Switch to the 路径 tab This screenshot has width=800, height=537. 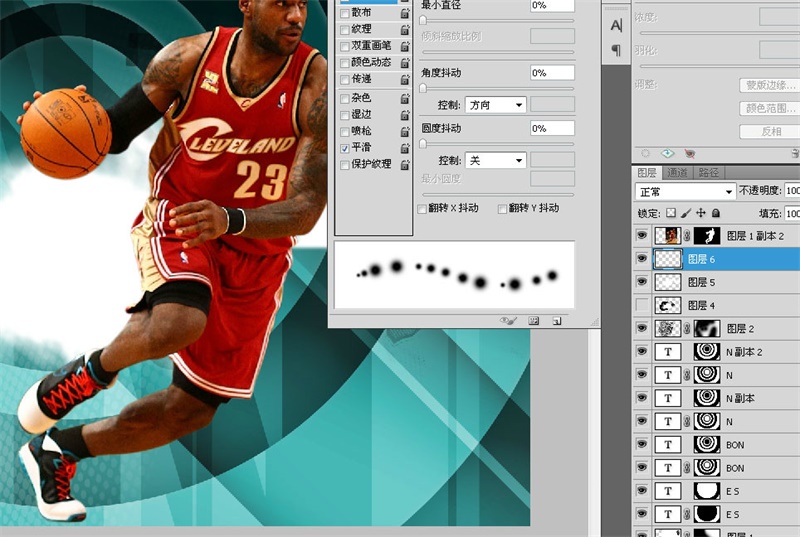coord(708,172)
